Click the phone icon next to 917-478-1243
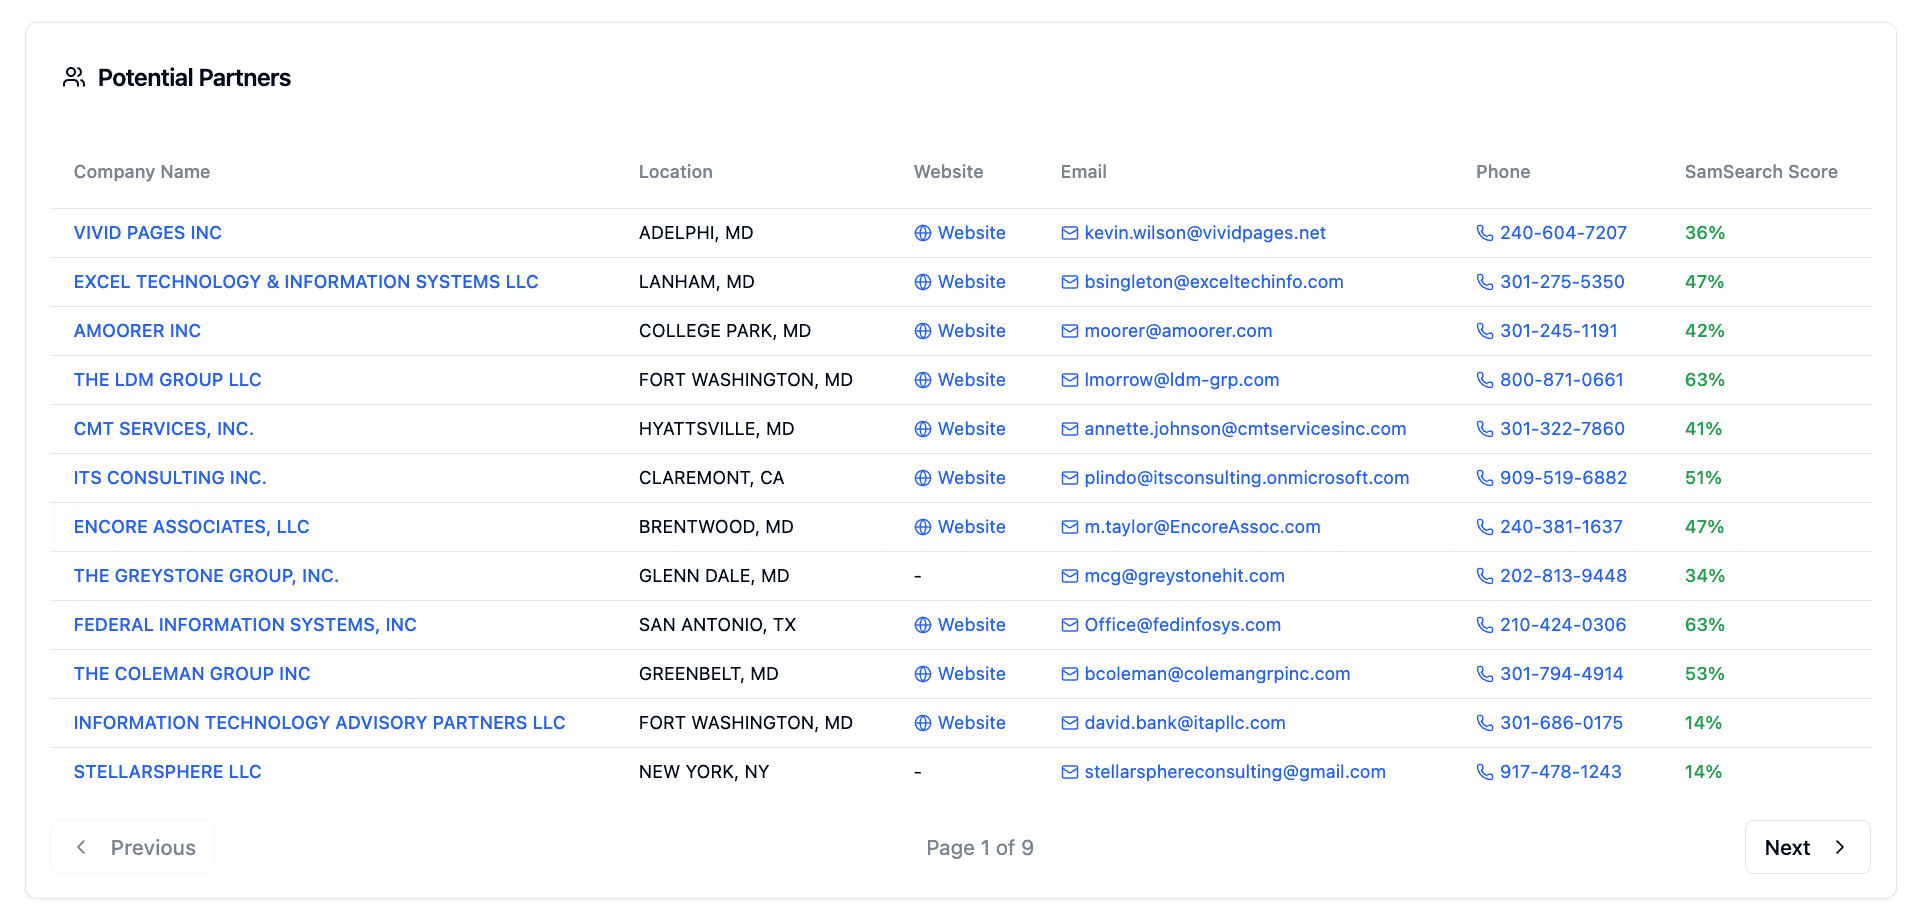This screenshot has height=924, width=1916. [x=1484, y=772]
